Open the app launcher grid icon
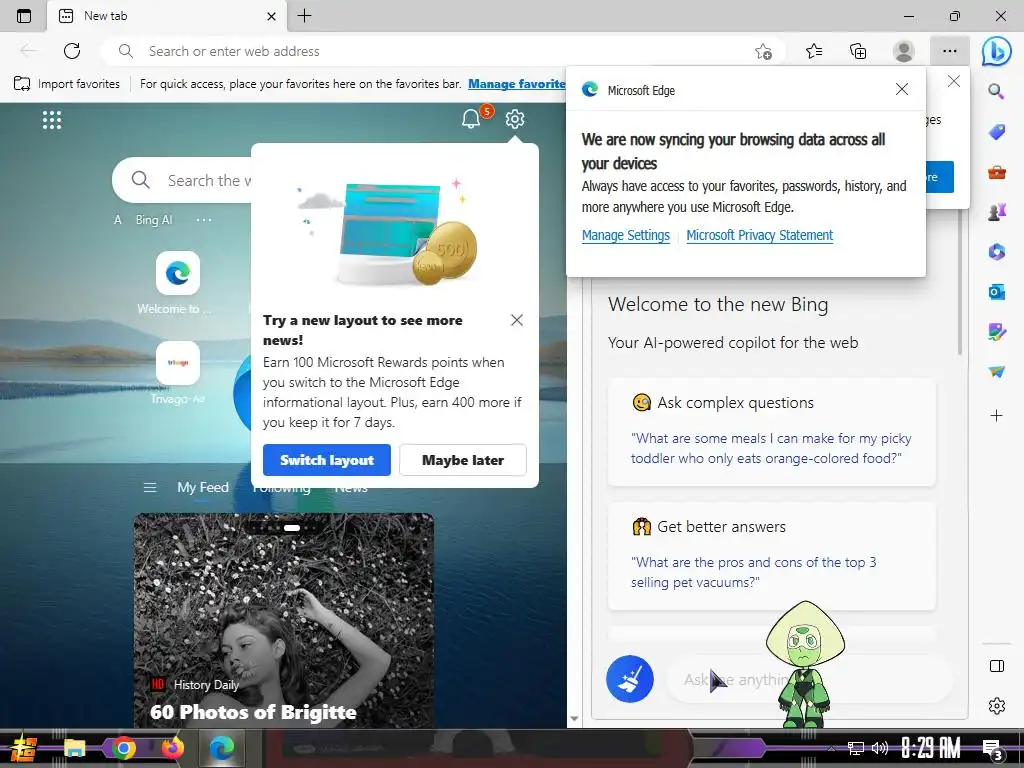The image size is (1024, 768). pyautogui.click(x=52, y=120)
